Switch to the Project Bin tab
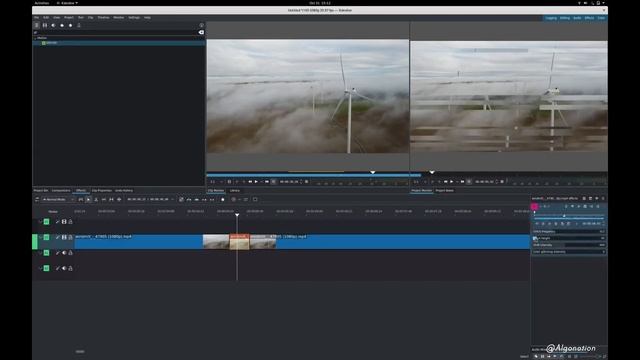 pyautogui.click(x=40, y=191)
